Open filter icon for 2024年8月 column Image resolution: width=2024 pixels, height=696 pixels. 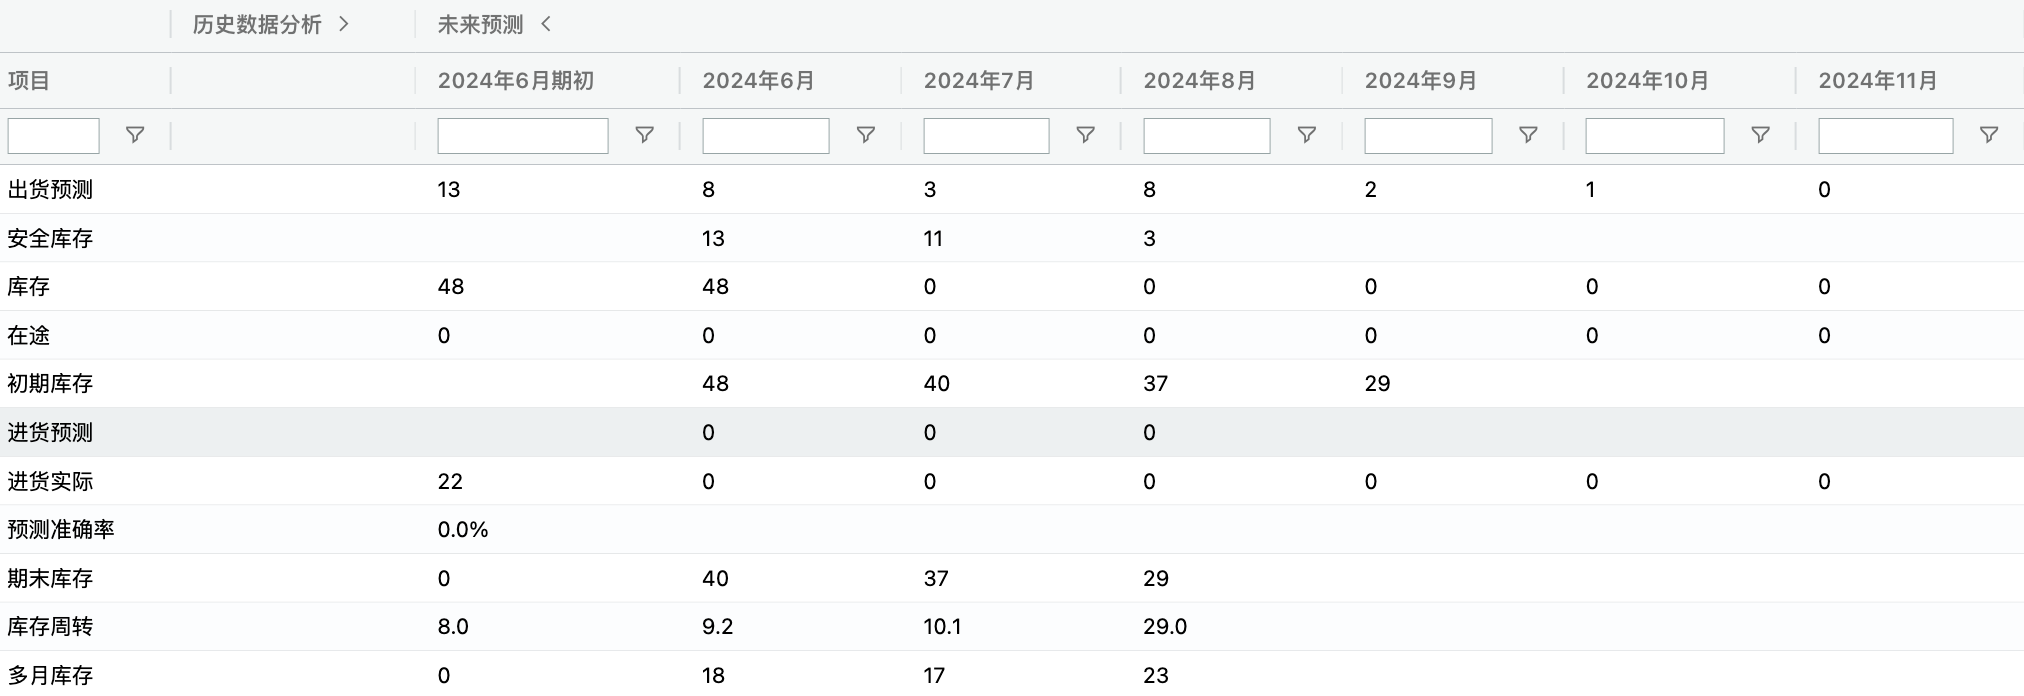coord(1306,135)
